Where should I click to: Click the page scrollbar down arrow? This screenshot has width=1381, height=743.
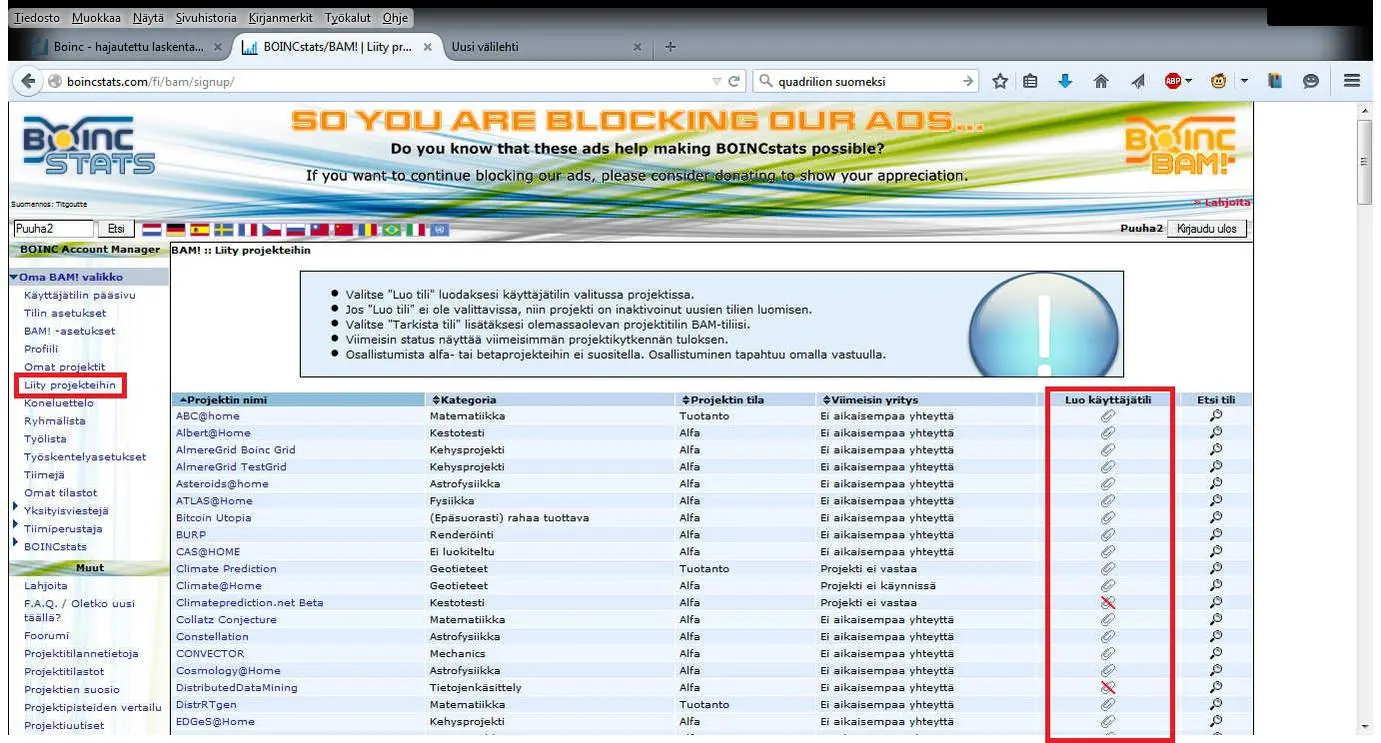click(1365, 727)
